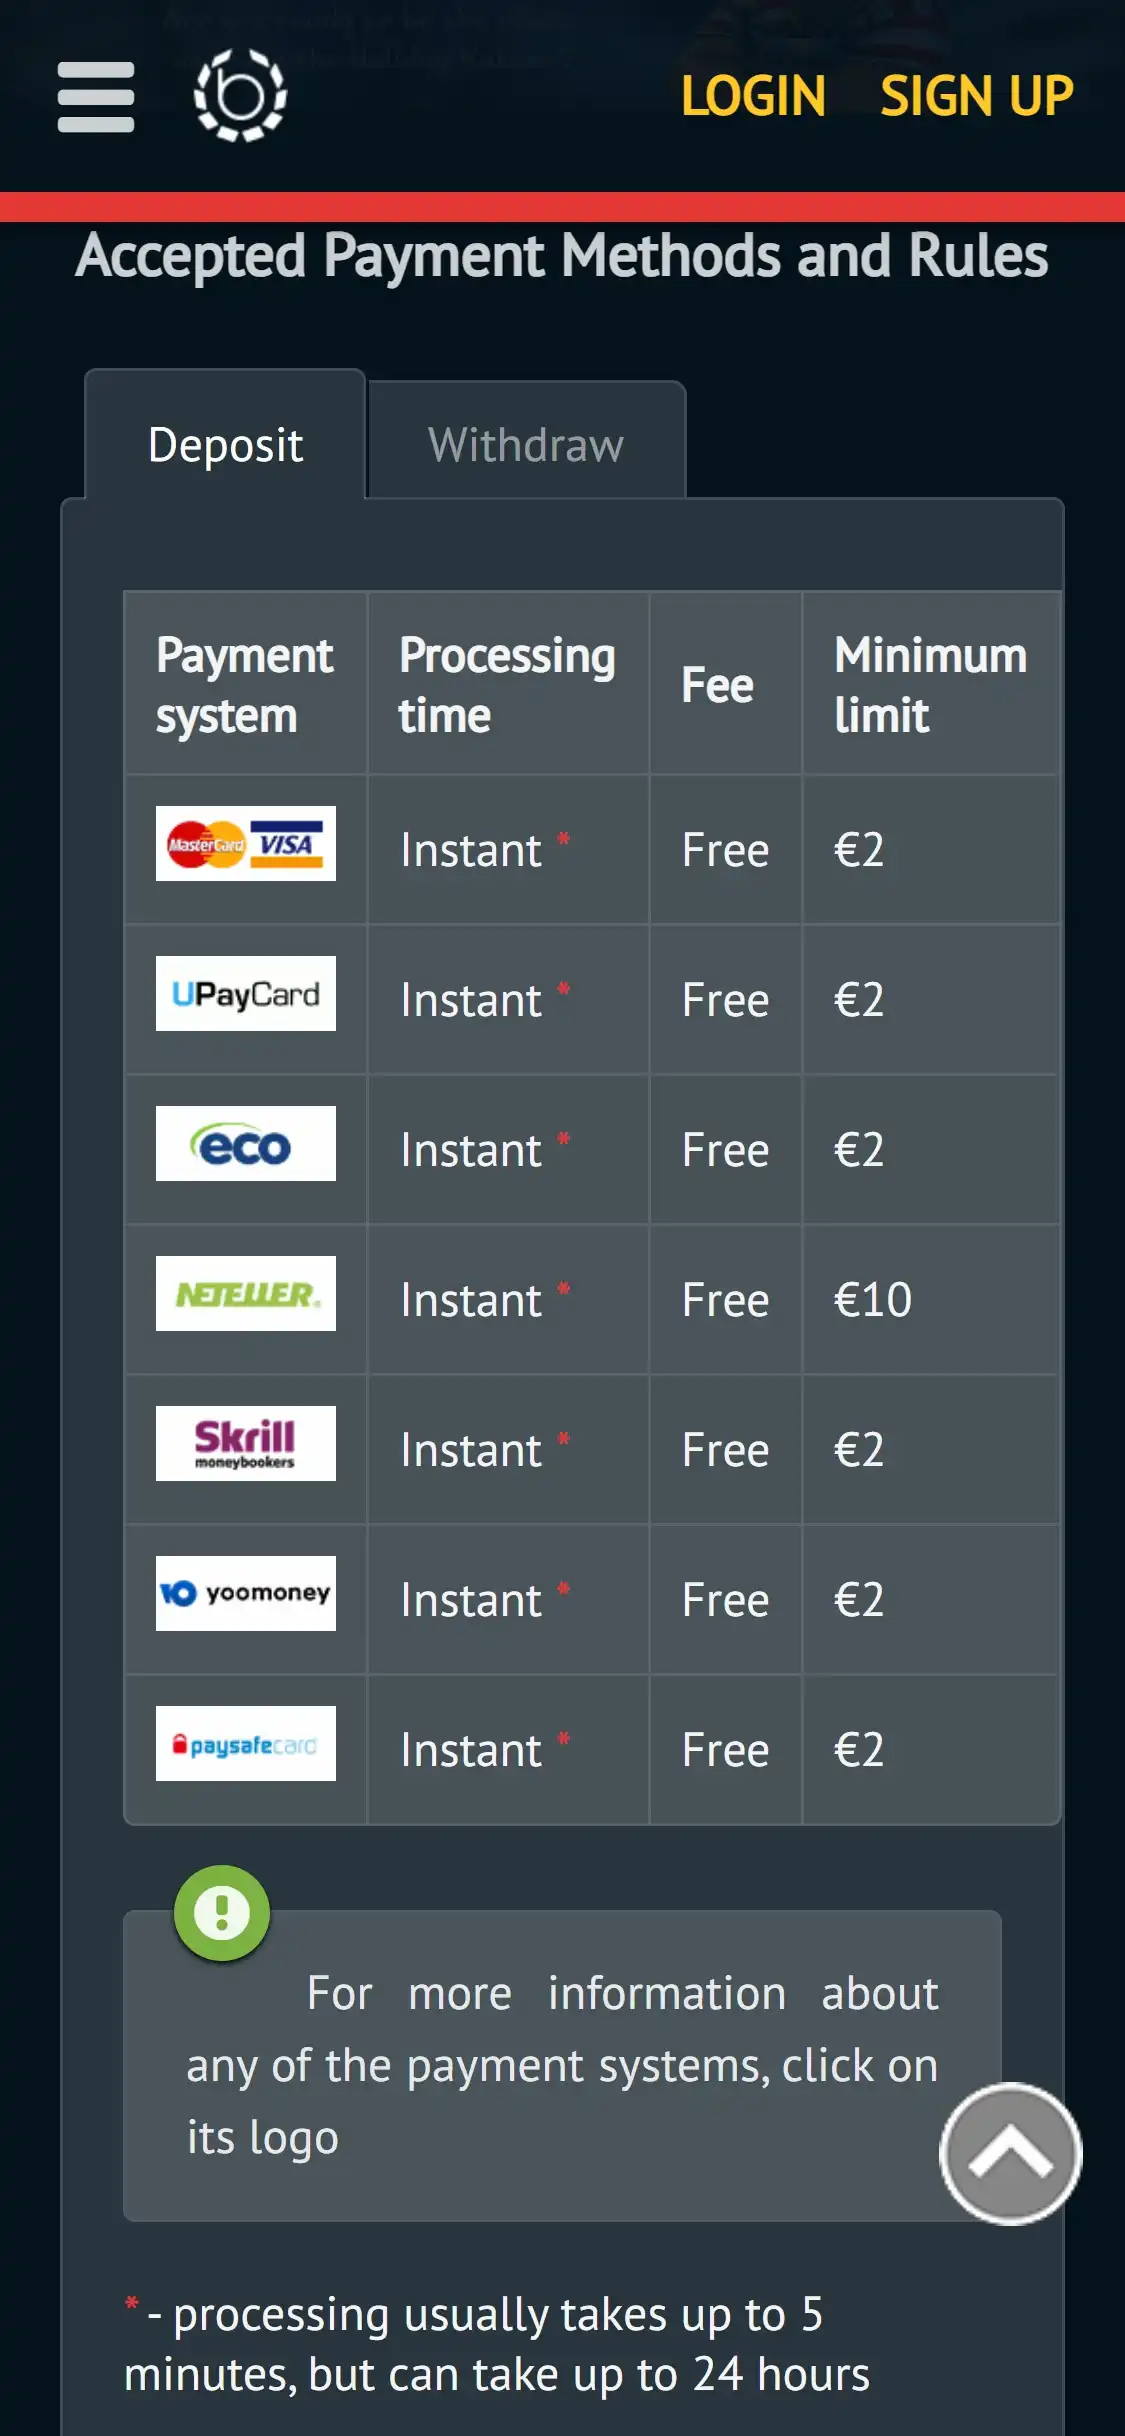Screen dimensions: 1125x2436
Task: Click the MasterCard Visa logo
Action: pyautogui.click(x=246, y=844)
